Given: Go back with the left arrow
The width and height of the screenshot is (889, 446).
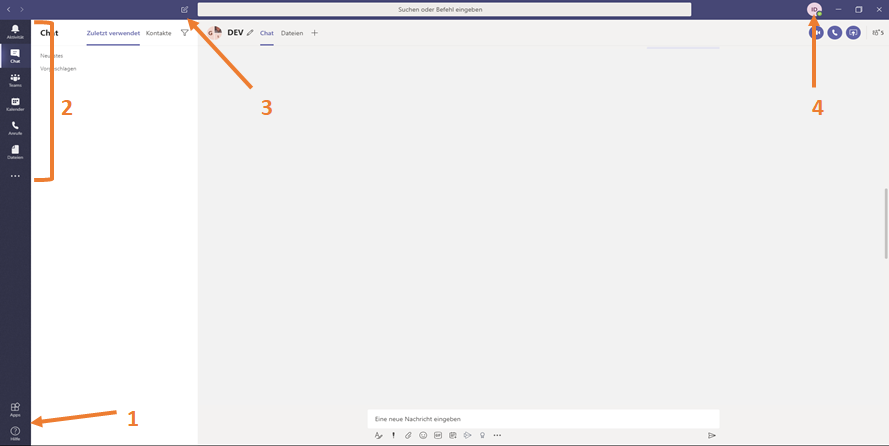Looking at the screenshot, I should [x=9, y=10].
